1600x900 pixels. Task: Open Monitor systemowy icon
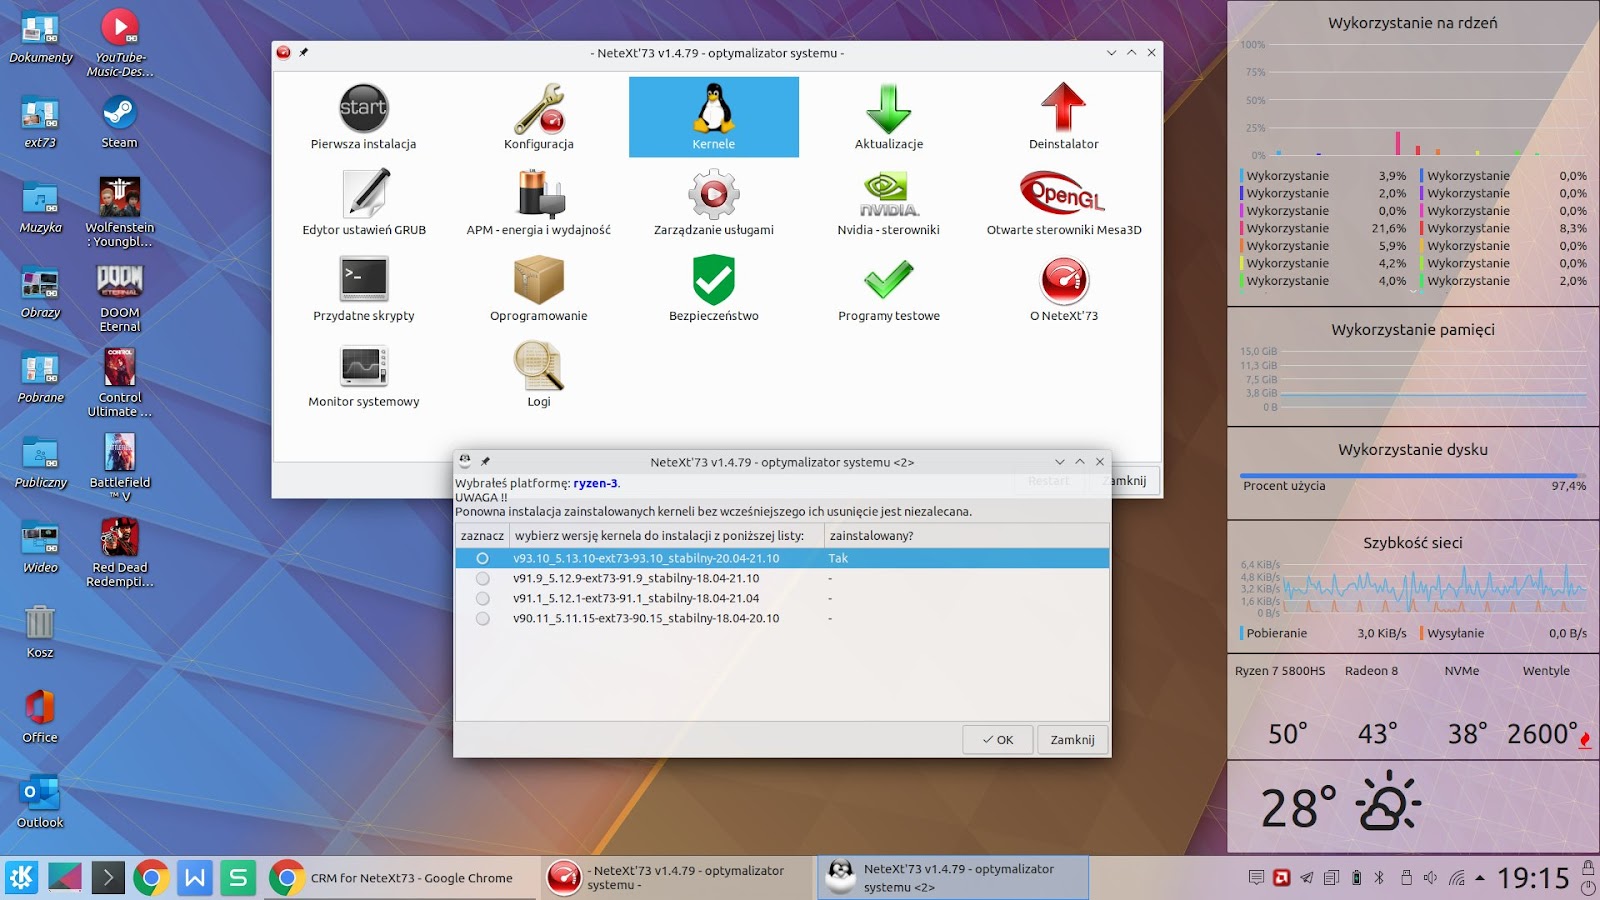tap(364, 375)
